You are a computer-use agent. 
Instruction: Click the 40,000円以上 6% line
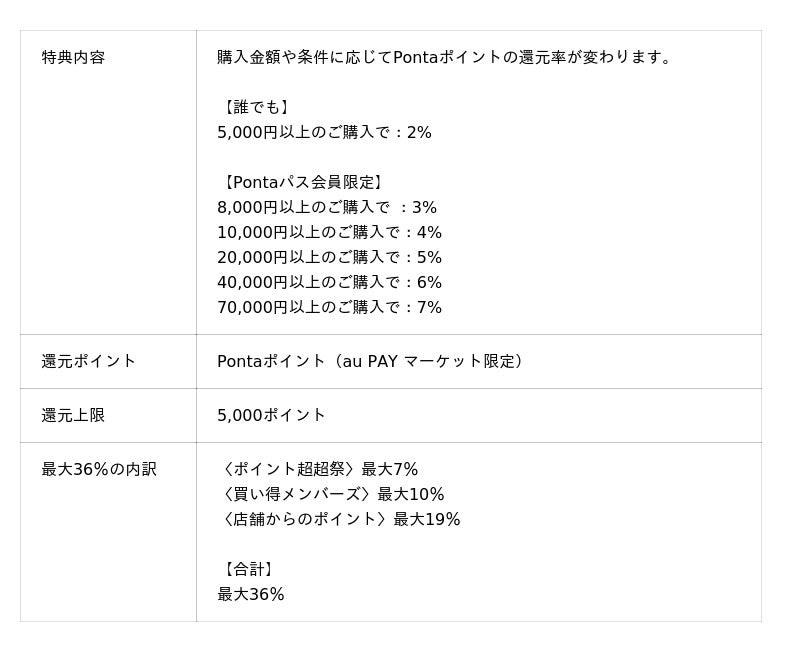click(330, 283)
